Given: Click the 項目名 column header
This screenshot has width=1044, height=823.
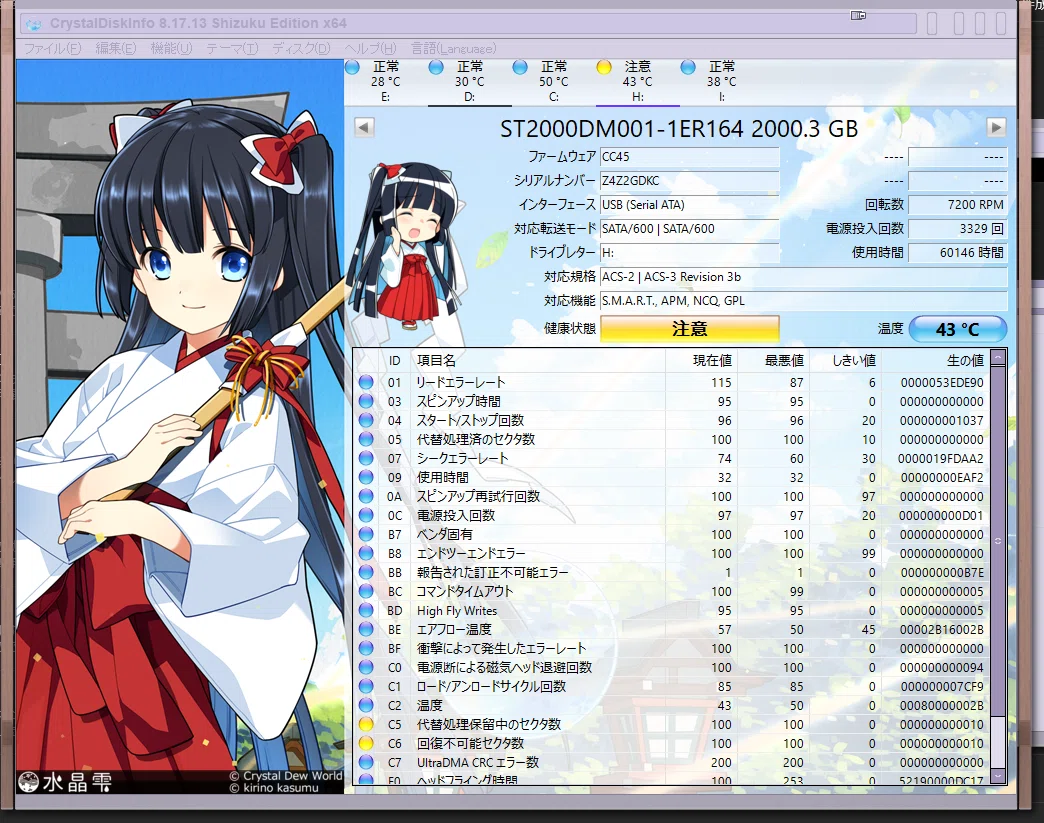Looking at the screenshot, I should tap(538, 360).
